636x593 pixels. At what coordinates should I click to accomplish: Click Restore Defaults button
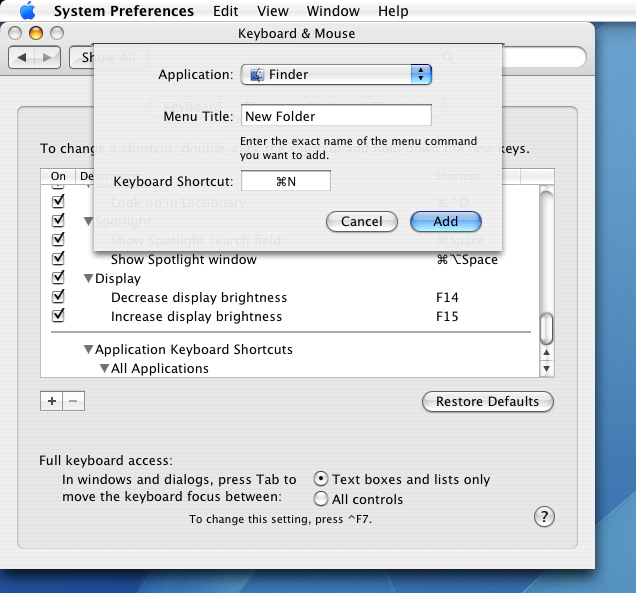coord(488,402)
